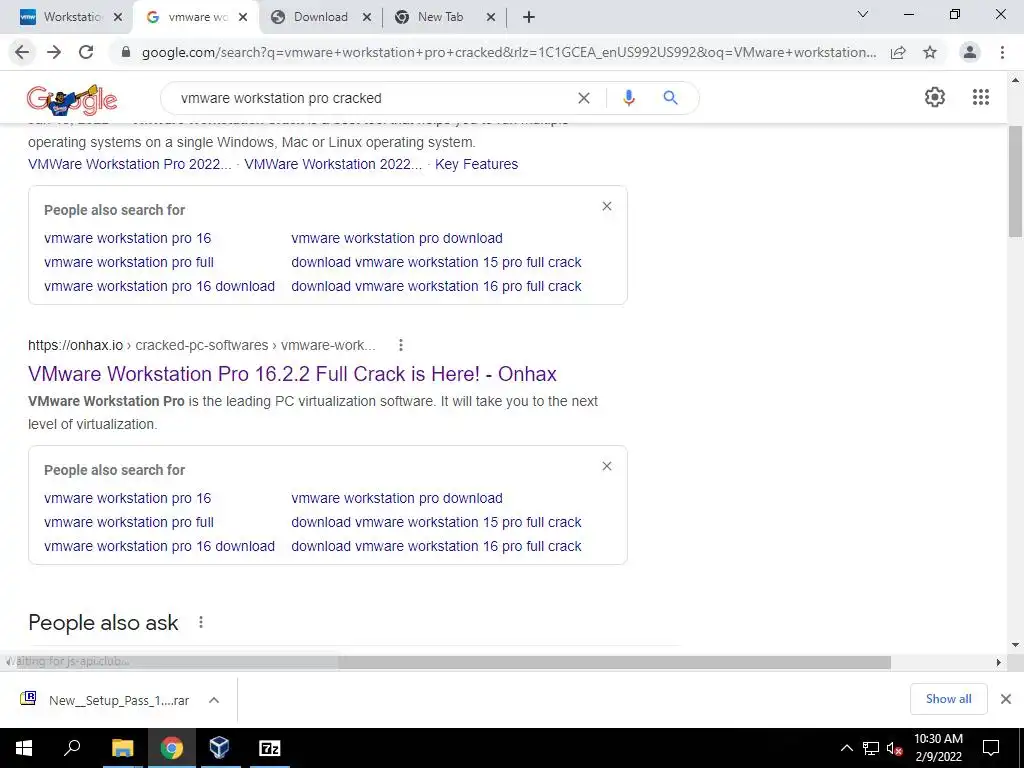Open the Key Features sitelink

click(476, 164)
